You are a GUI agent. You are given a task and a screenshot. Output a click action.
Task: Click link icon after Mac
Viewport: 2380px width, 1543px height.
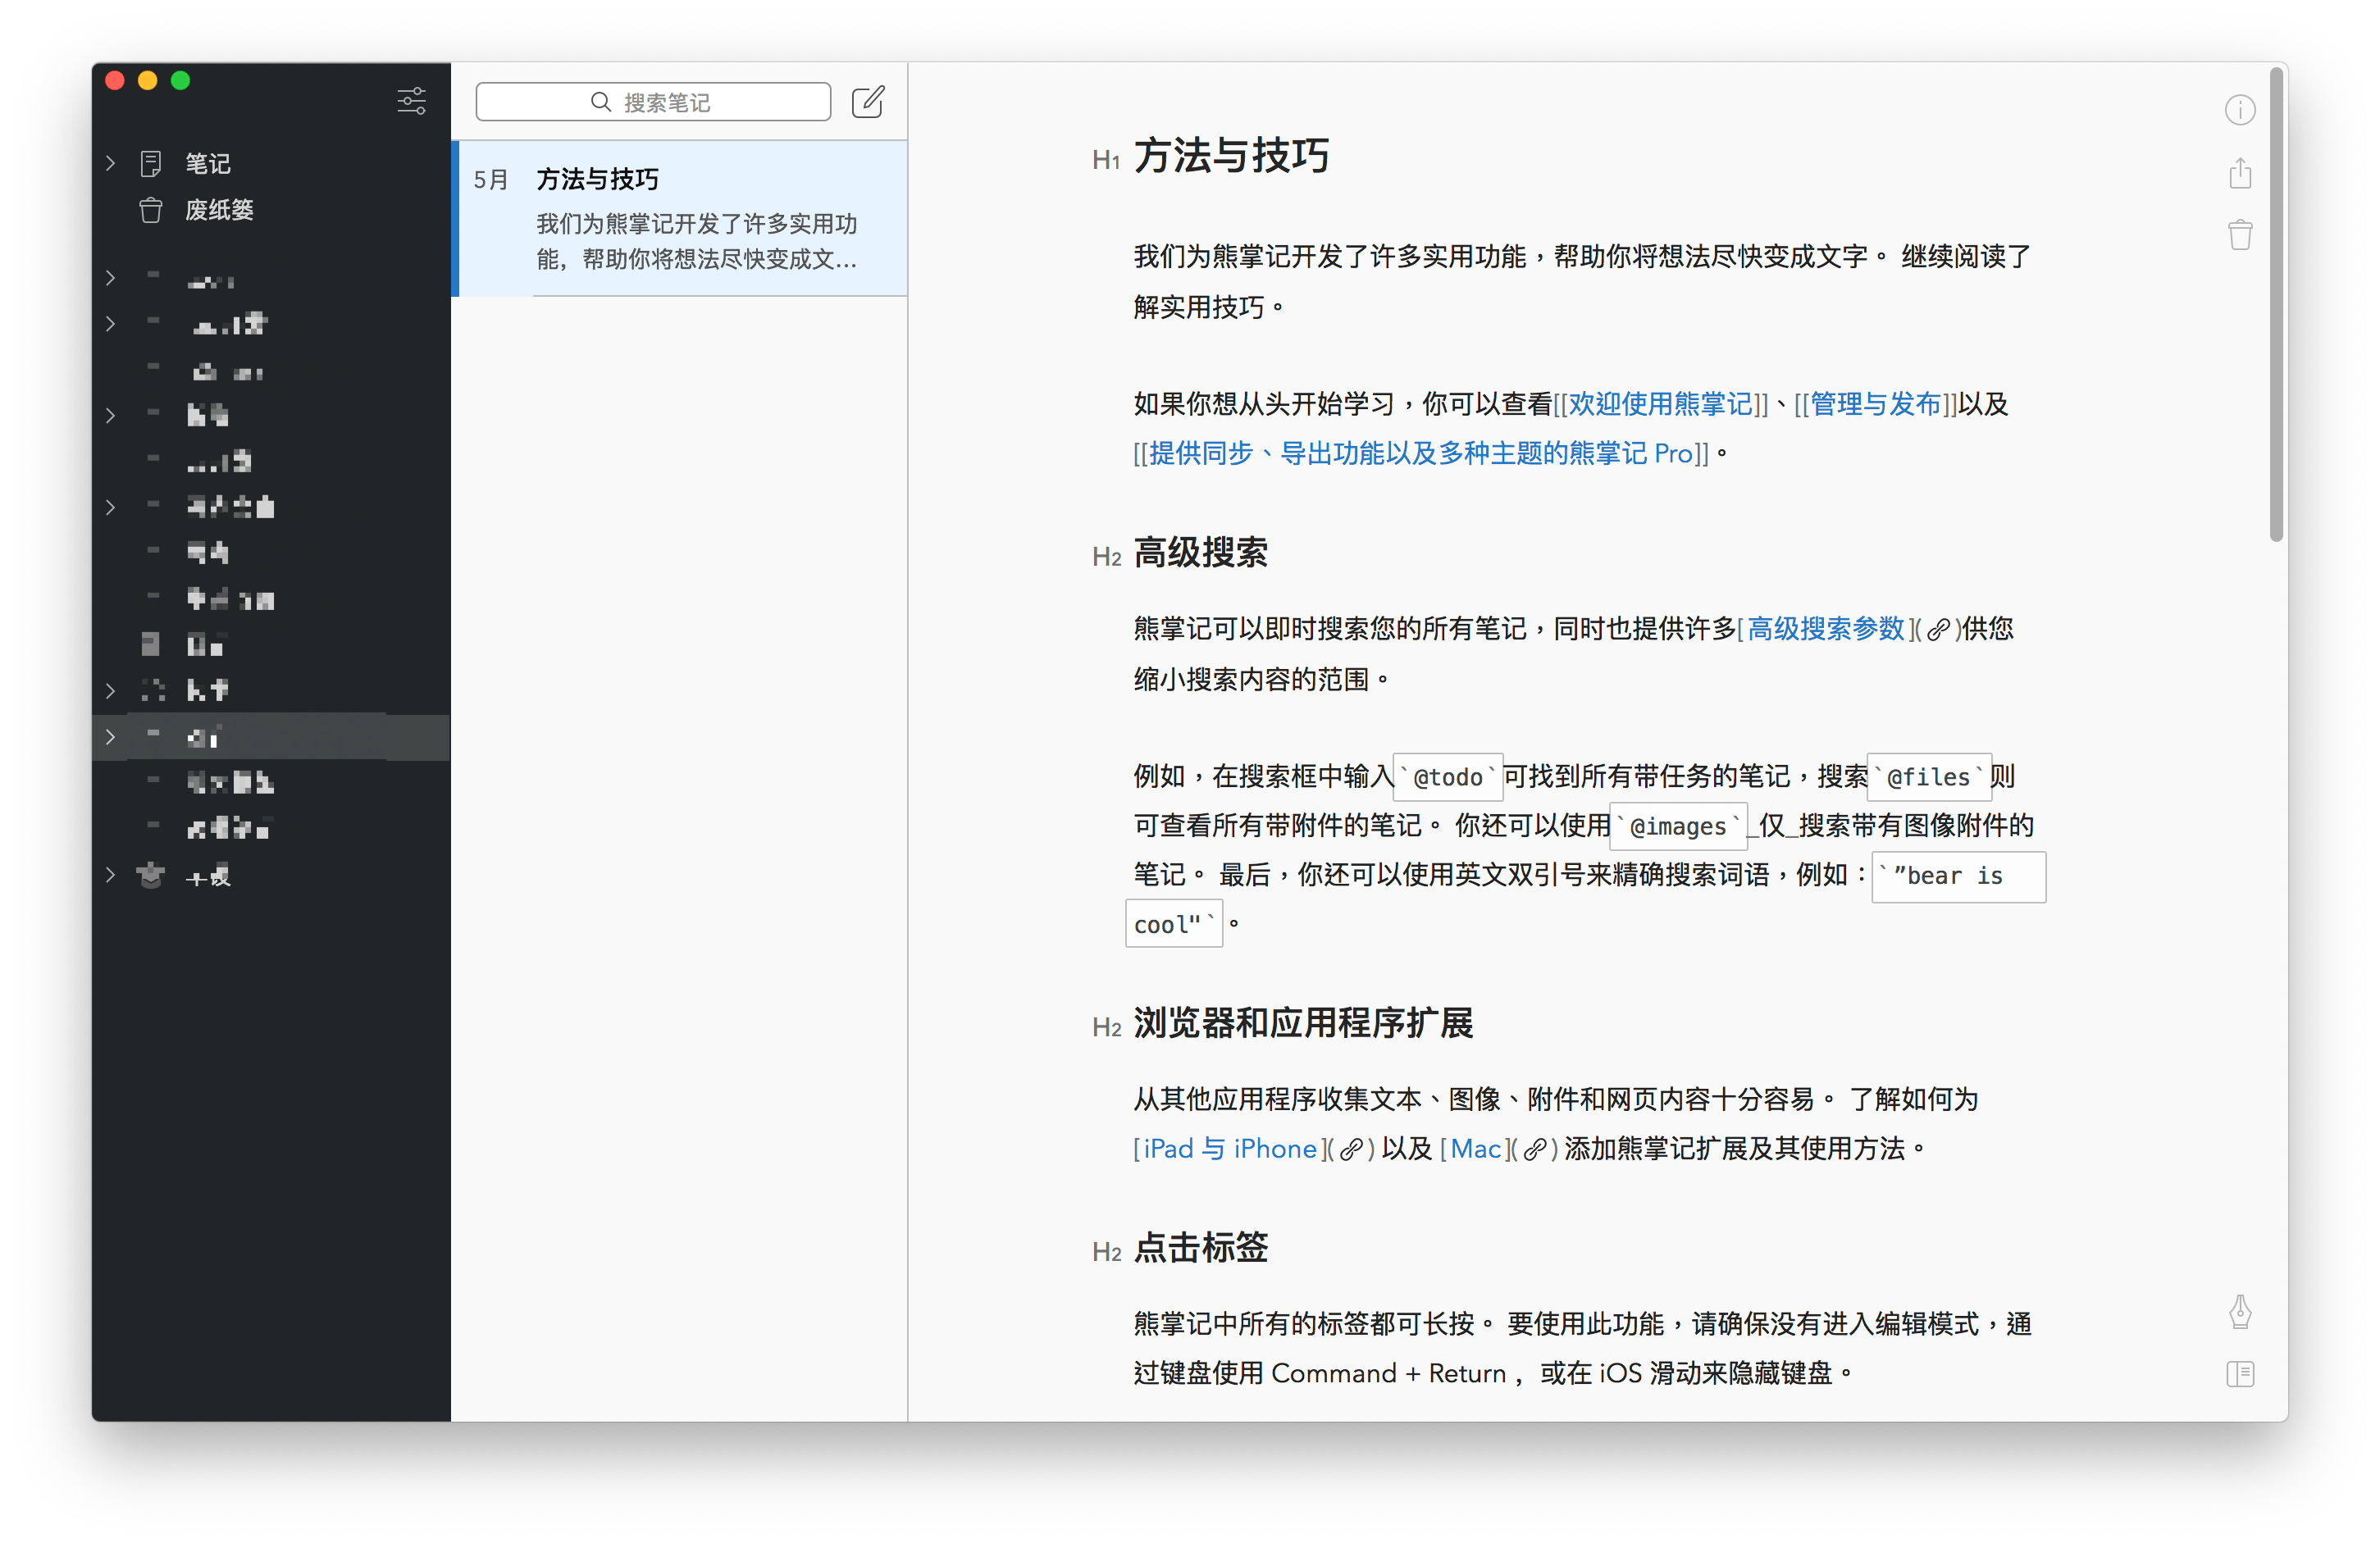tap(1535, 1149)
